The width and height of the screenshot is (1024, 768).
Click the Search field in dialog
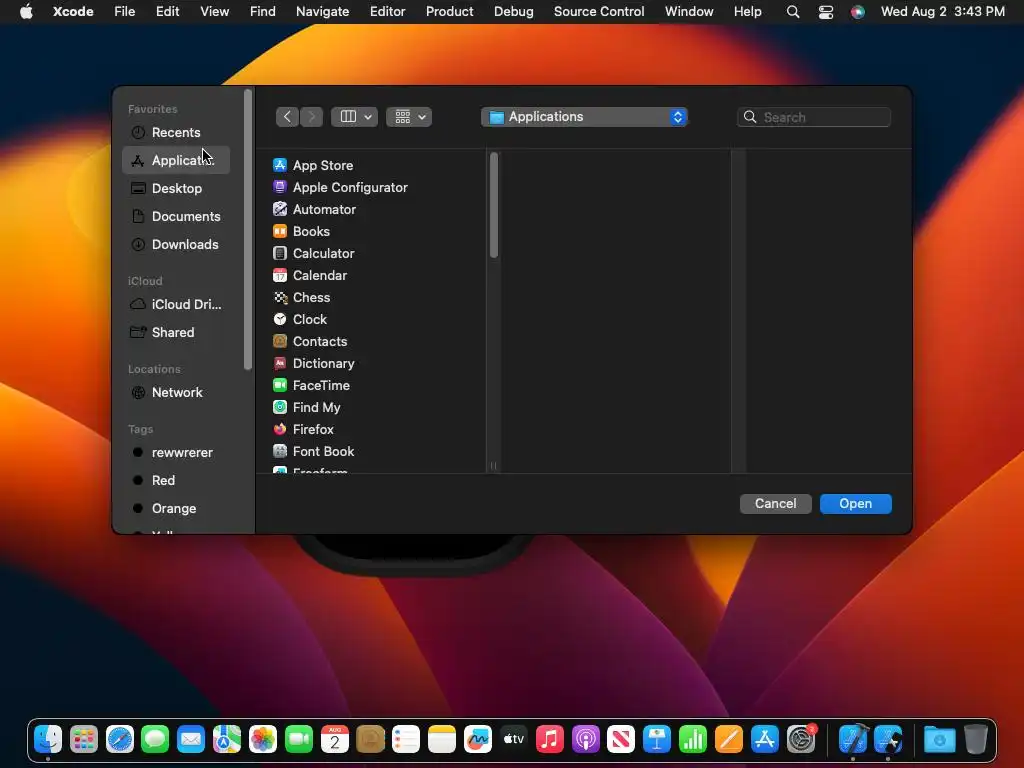pos(814,118)
